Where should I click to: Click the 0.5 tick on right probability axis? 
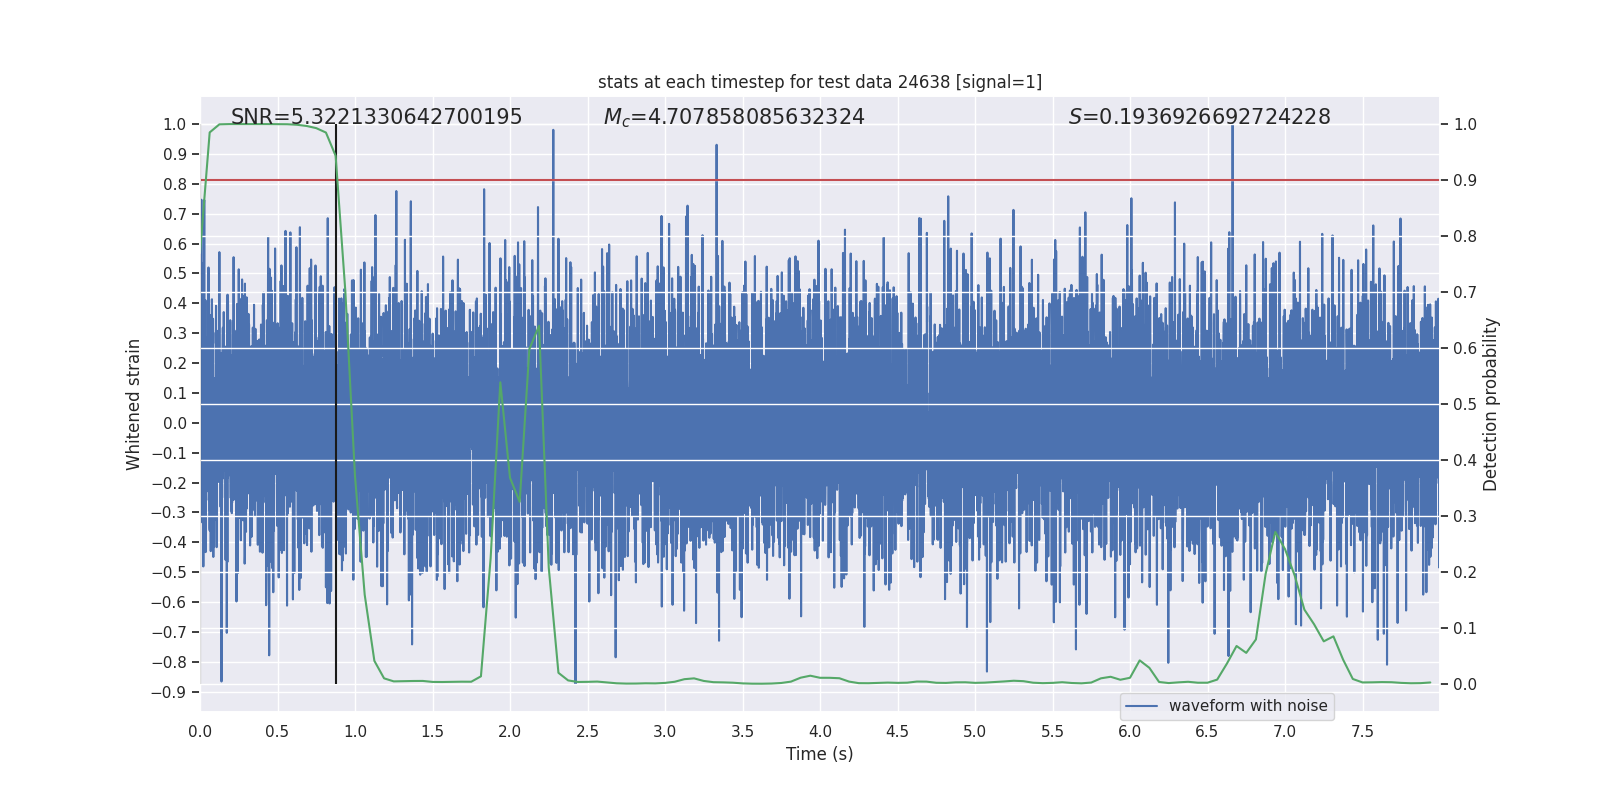click(x=1465, y=404)
